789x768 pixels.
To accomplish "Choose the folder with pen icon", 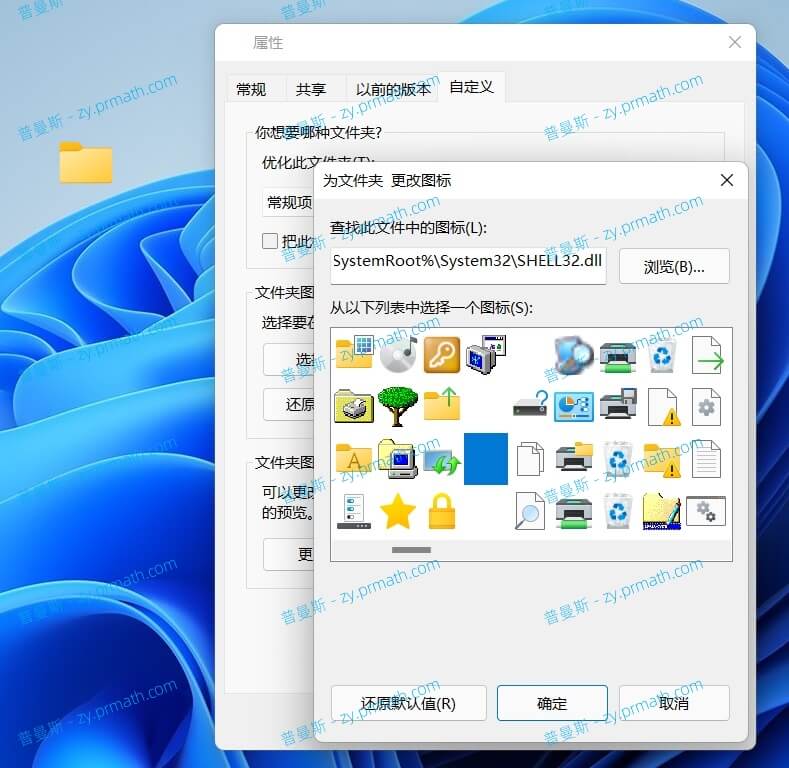I will 662,511.
